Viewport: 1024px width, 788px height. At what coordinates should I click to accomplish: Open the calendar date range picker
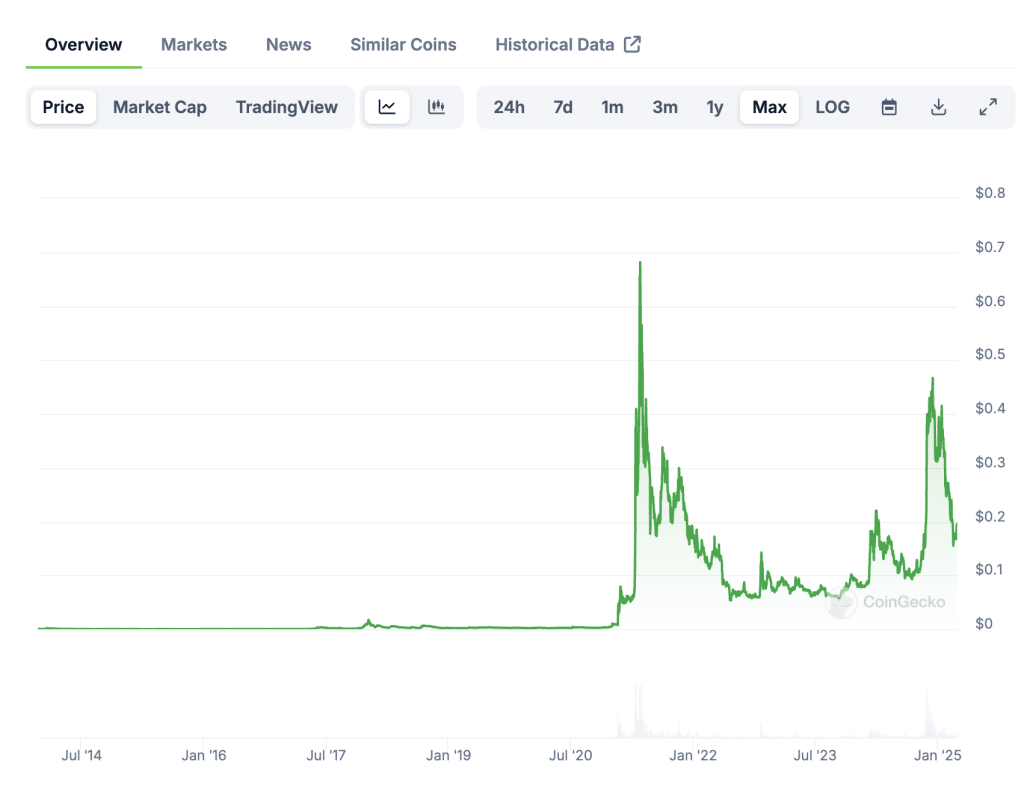point(889,107)
